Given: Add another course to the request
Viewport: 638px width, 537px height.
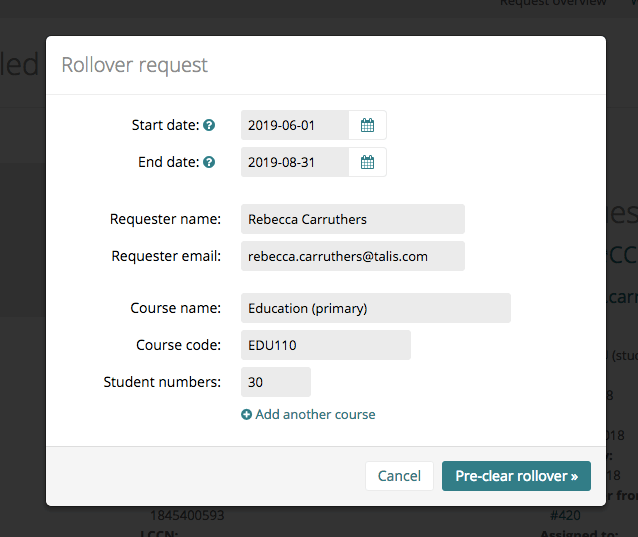Looking at the screenshot, I should pos(308,415).
